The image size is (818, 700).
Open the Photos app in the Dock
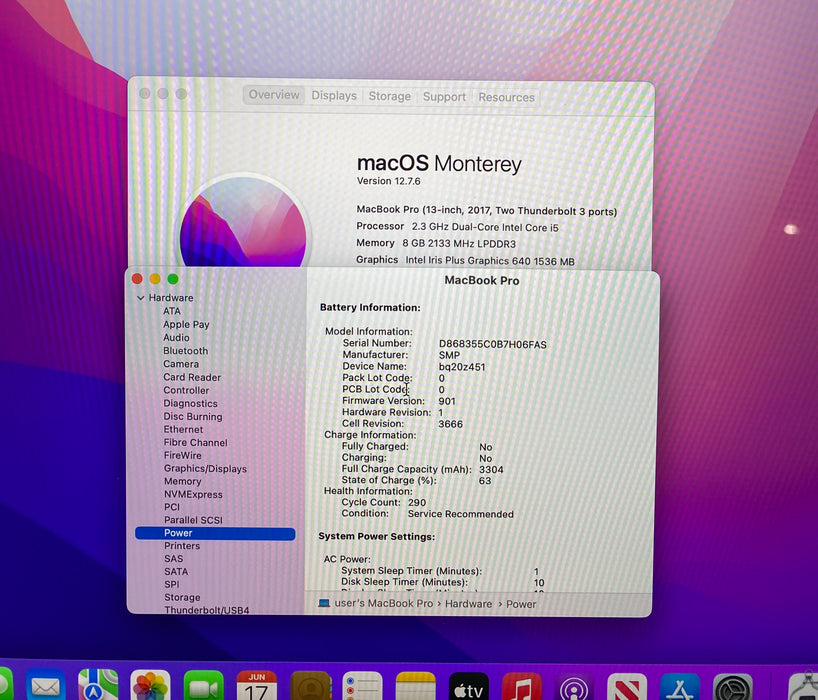tap(150, 685)
